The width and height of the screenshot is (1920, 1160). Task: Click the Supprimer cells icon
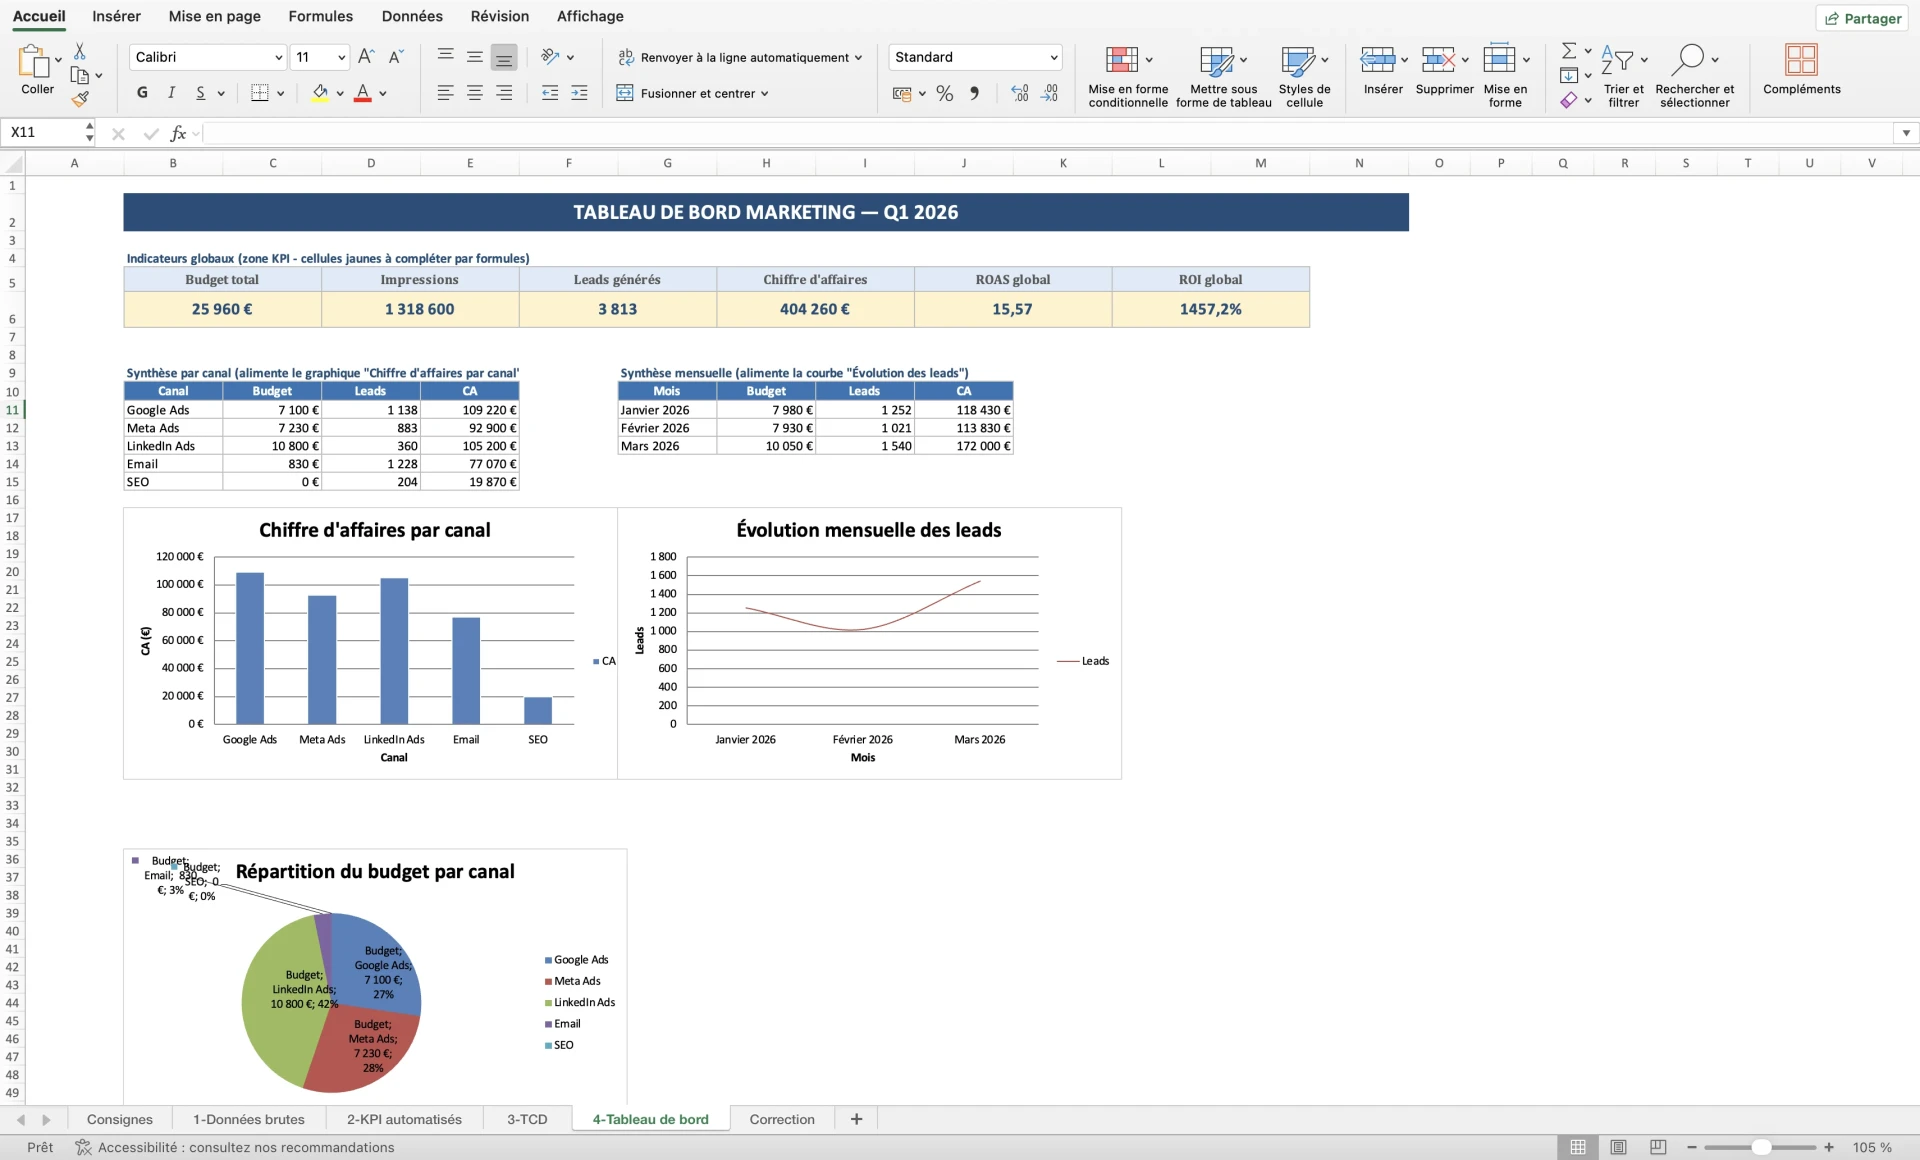[1438, 59]
